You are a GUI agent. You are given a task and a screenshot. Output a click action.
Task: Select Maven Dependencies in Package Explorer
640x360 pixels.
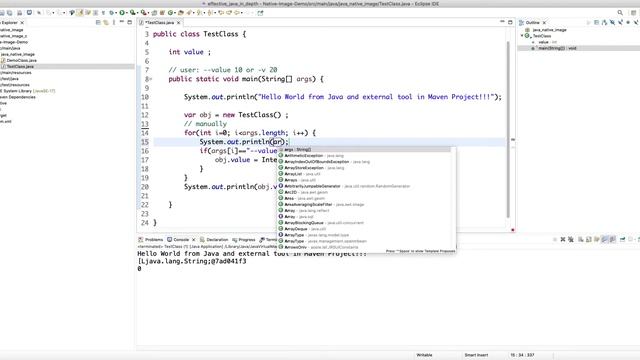[18, 97]
